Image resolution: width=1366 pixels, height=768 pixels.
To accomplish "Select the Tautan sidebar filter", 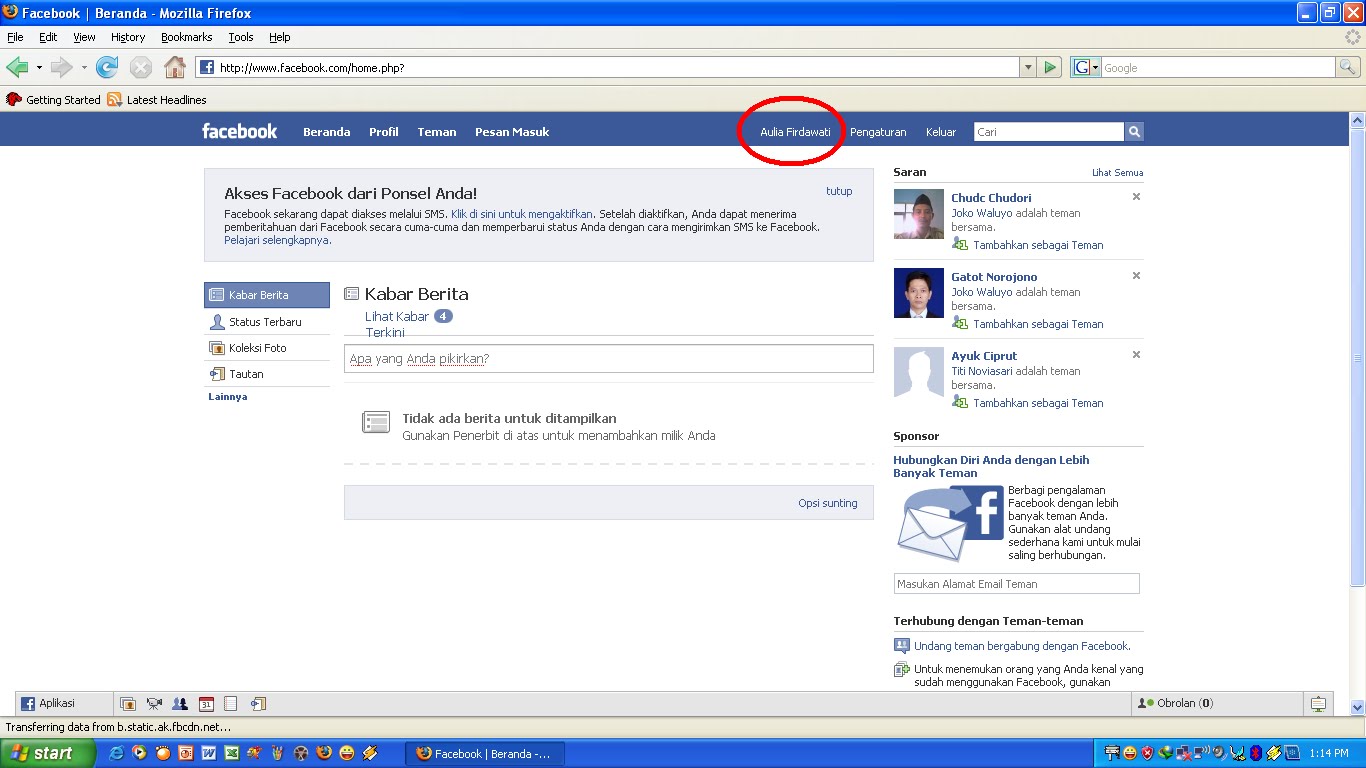I will click(x=267, y=374).
